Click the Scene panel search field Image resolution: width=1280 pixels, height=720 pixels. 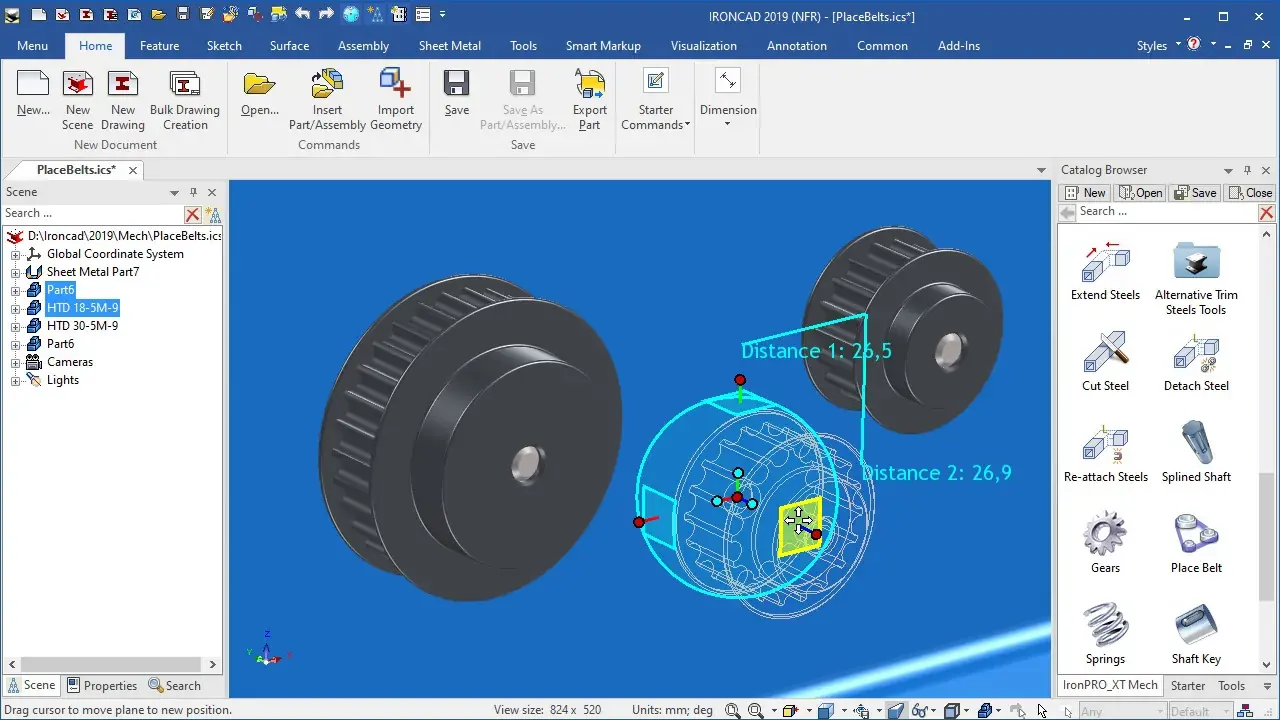93,213
